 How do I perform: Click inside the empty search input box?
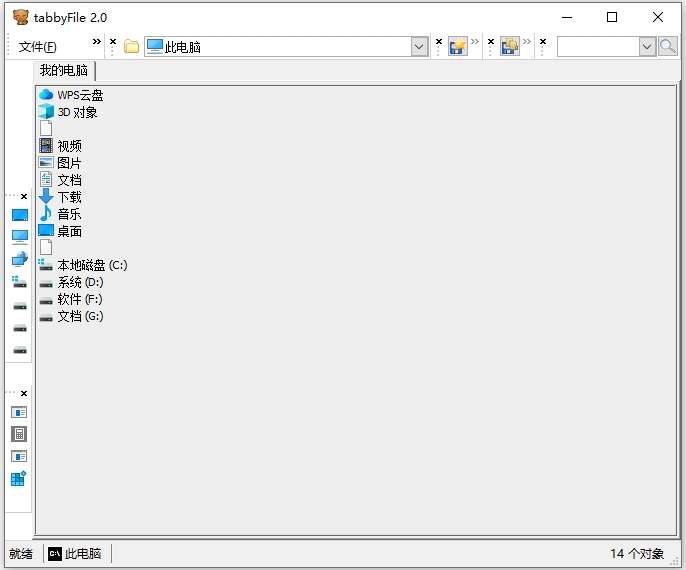pos(598,46)
